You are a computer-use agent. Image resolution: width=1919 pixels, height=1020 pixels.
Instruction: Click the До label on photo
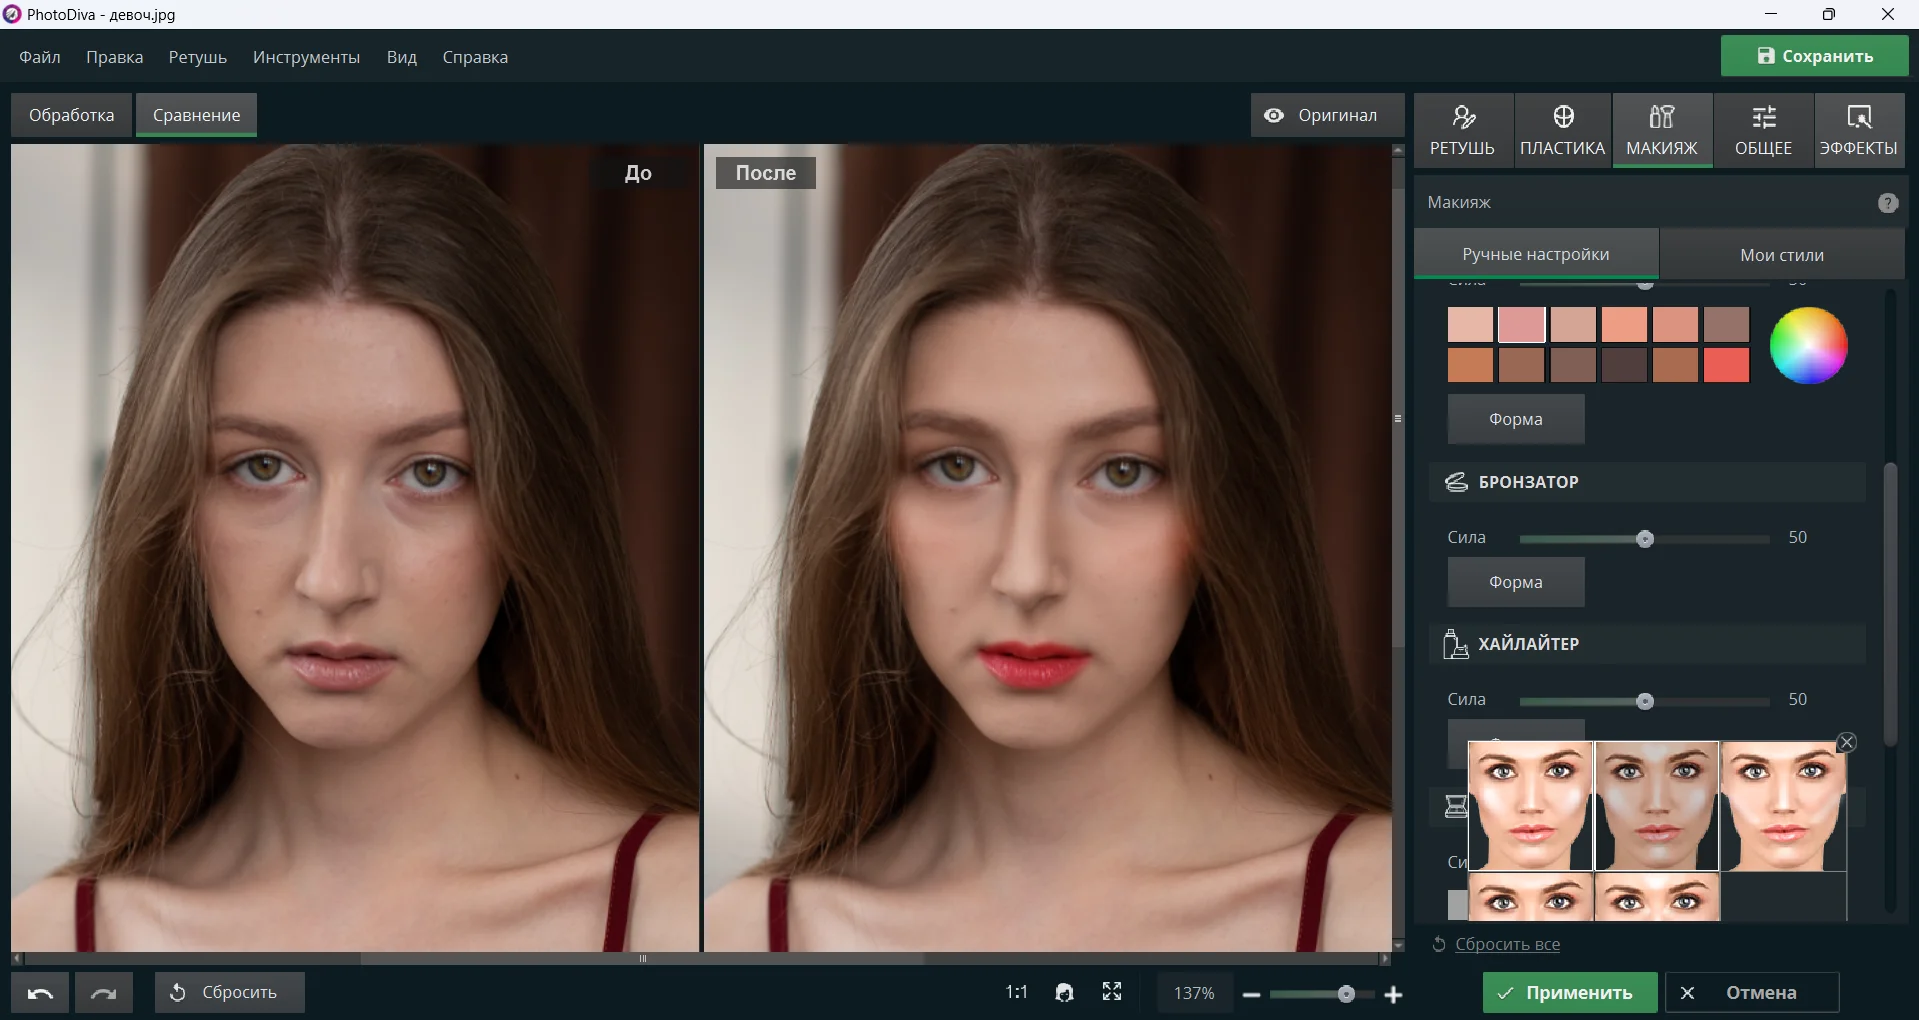click(x=638, y=173)
